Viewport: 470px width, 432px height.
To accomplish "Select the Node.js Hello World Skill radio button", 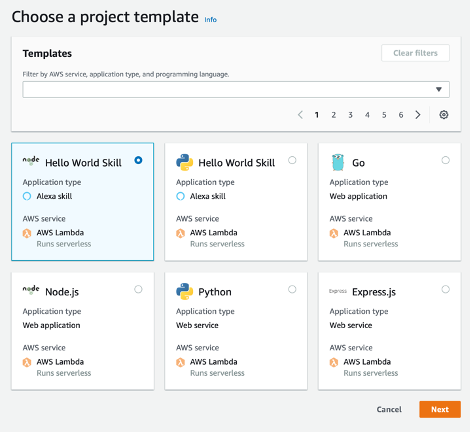I will [x=138, y=160].
